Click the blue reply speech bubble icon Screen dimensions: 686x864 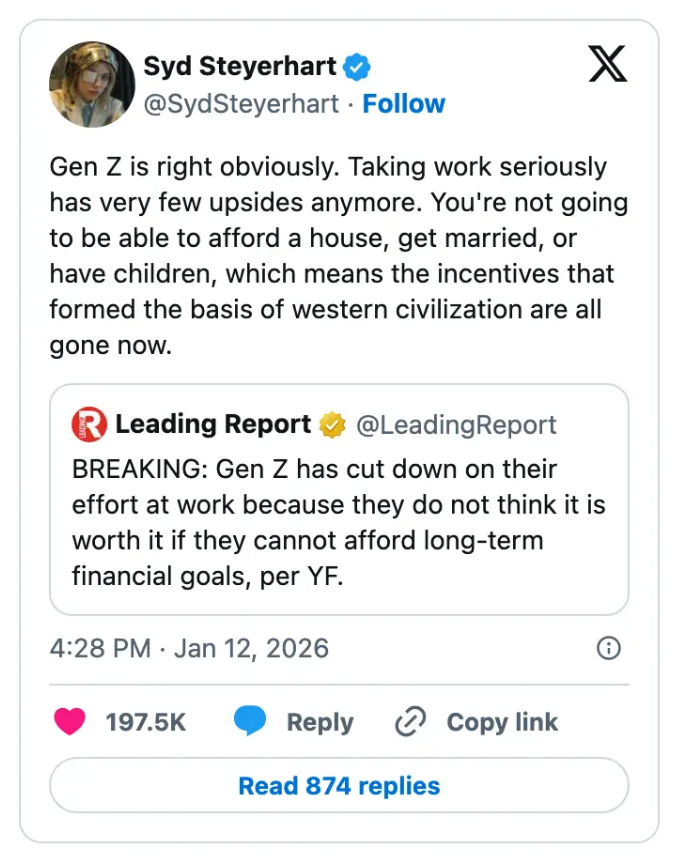pyautogui.click(x=251, y=722)
